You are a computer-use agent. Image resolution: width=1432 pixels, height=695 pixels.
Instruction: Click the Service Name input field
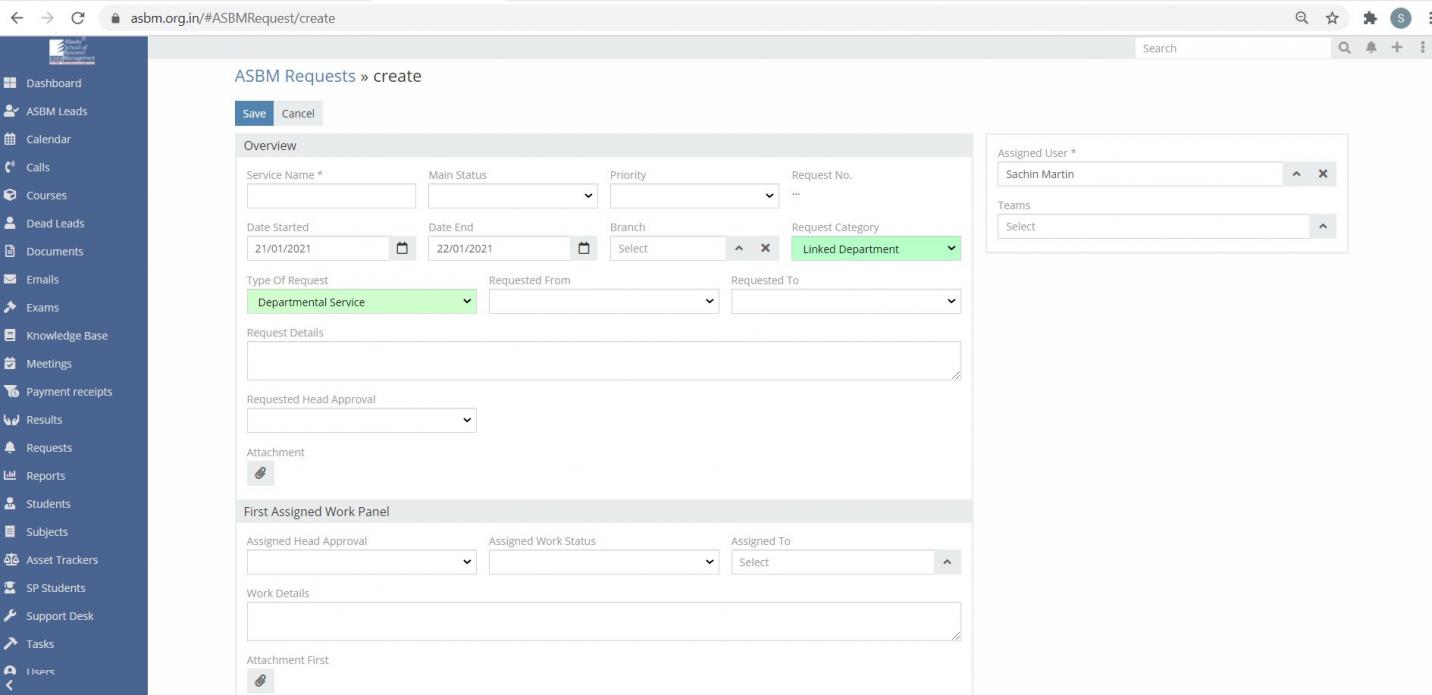pyautogui.click(x=331, y=196)
